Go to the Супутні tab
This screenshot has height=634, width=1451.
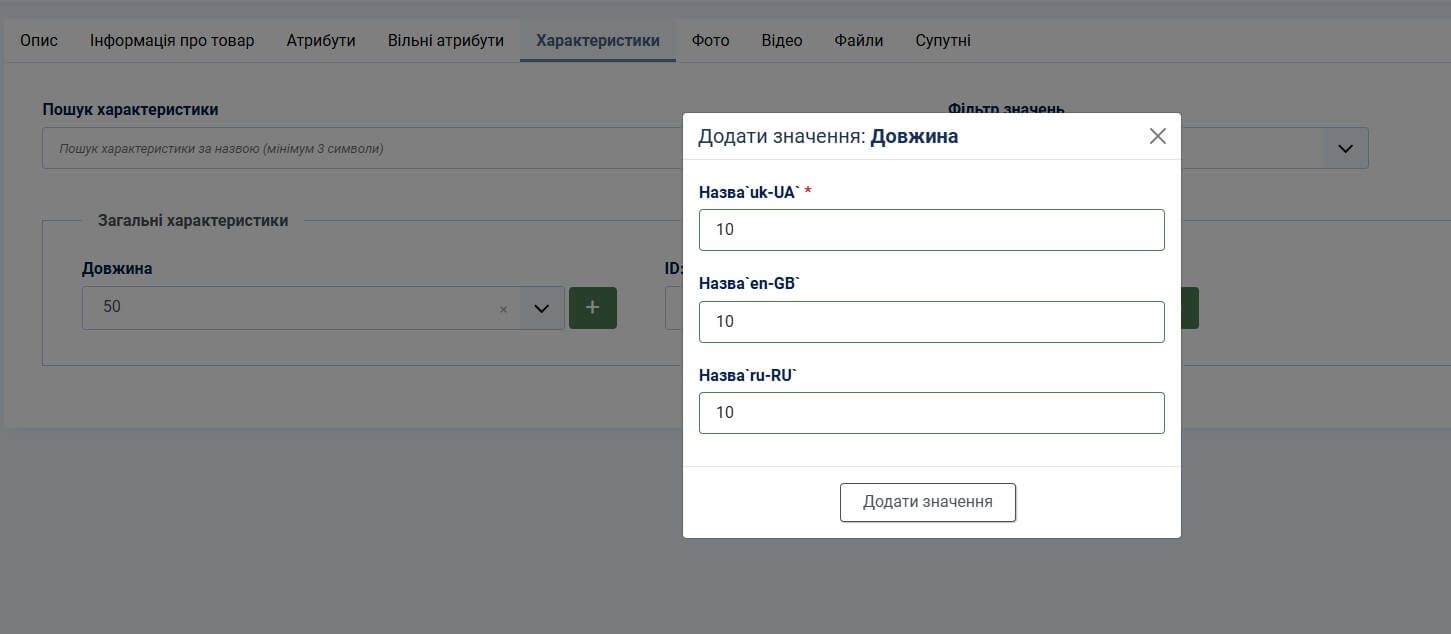(942, 41)
